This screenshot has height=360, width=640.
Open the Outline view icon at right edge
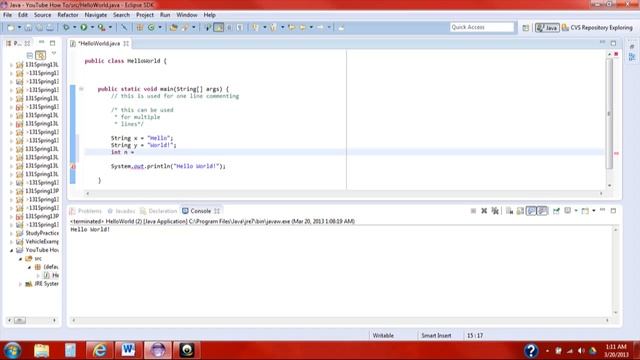pos(632,57)
